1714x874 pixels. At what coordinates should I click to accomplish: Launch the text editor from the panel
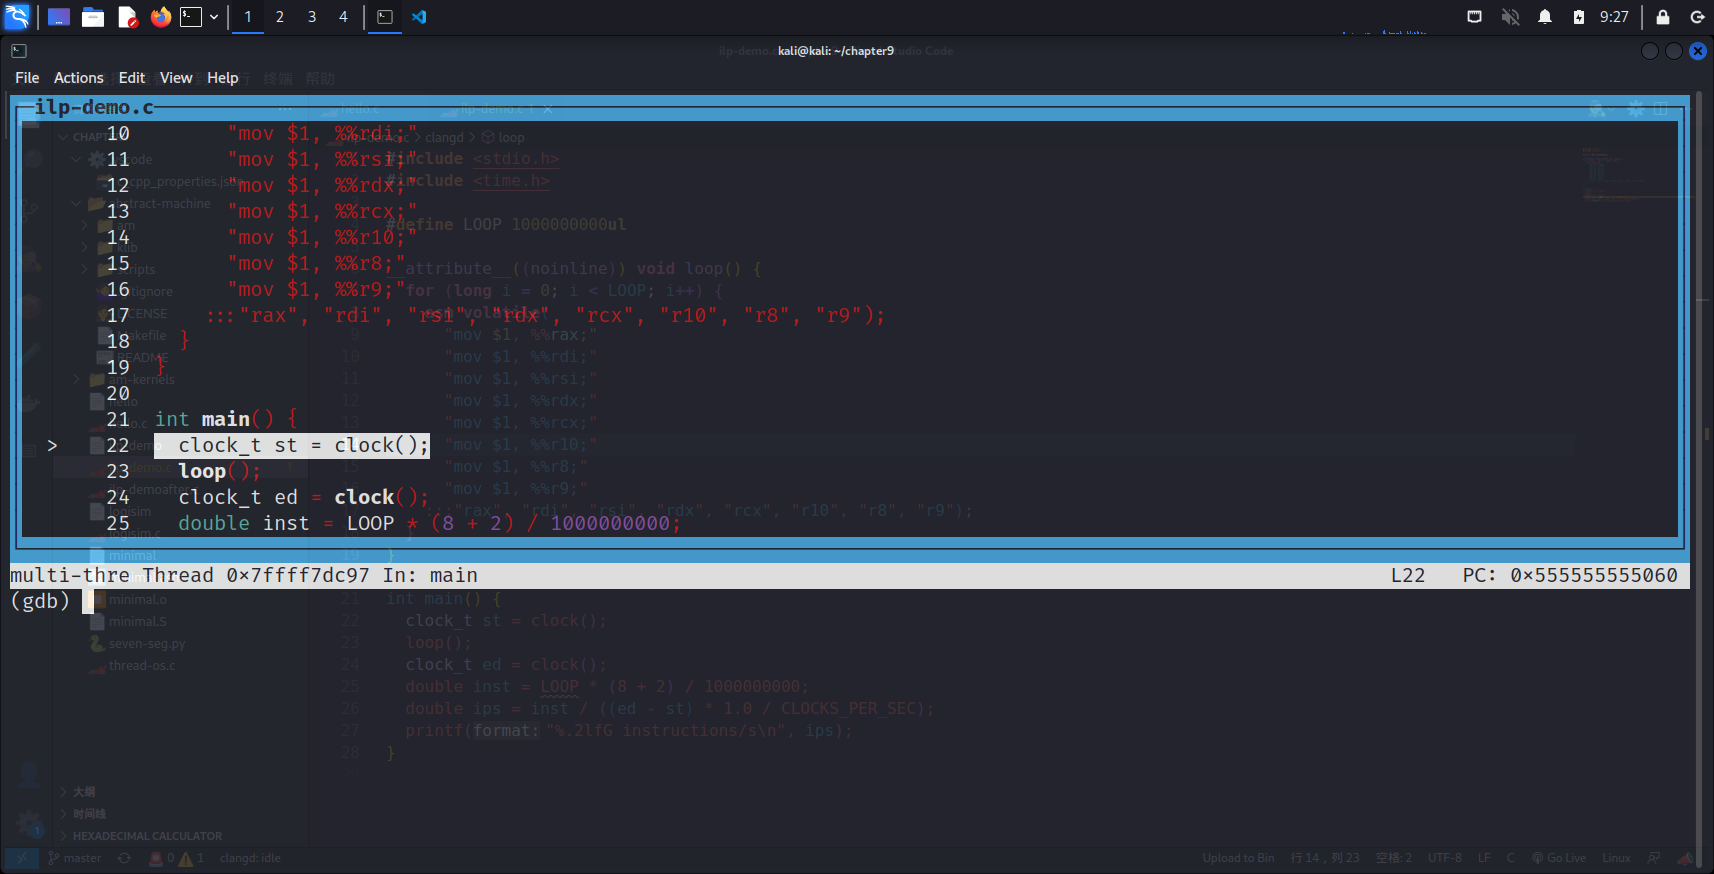click(x=127, y=17)
